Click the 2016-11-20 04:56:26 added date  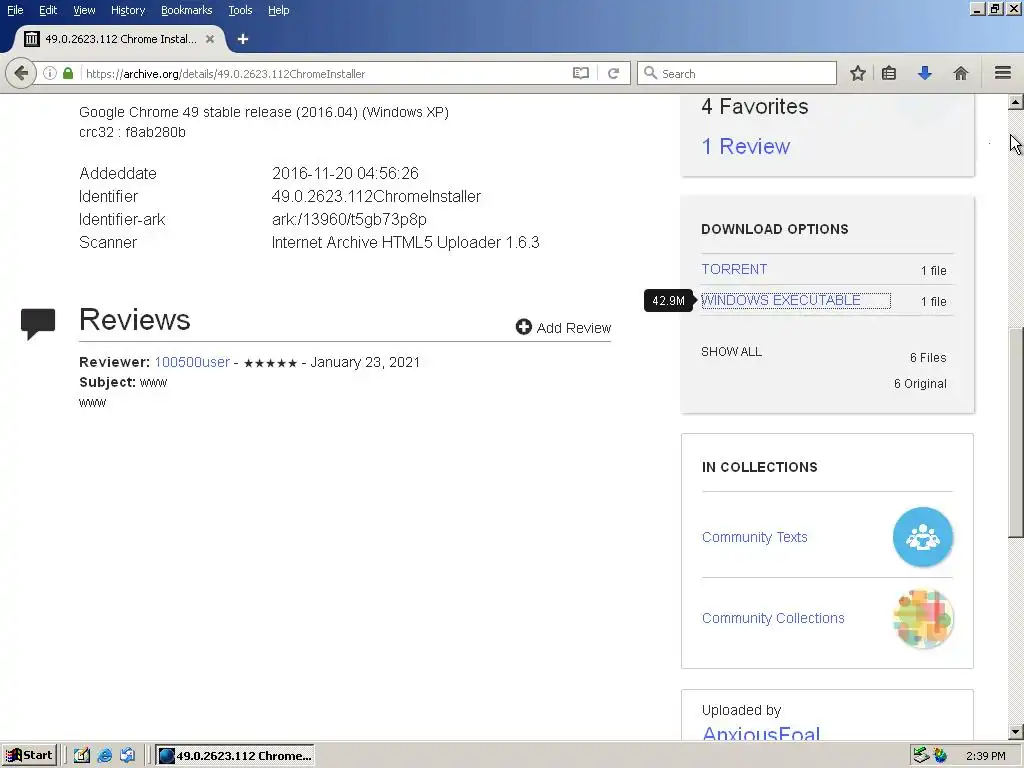[x=345, y=173]
